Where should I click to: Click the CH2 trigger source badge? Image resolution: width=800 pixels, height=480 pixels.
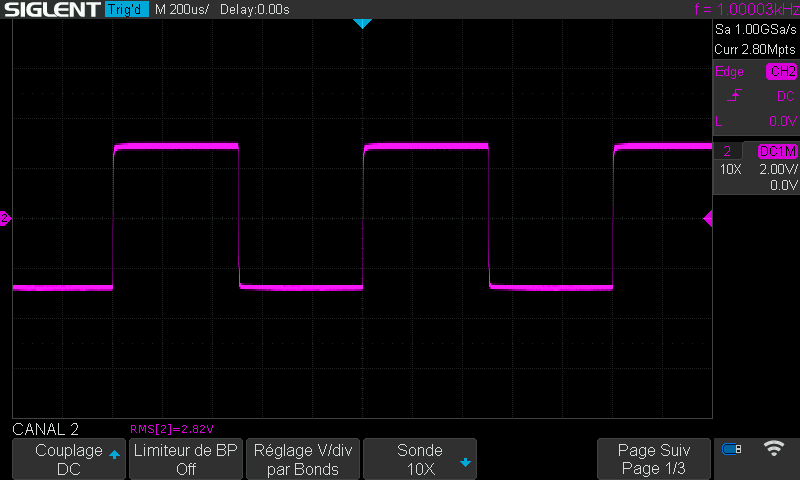(781, 72)
